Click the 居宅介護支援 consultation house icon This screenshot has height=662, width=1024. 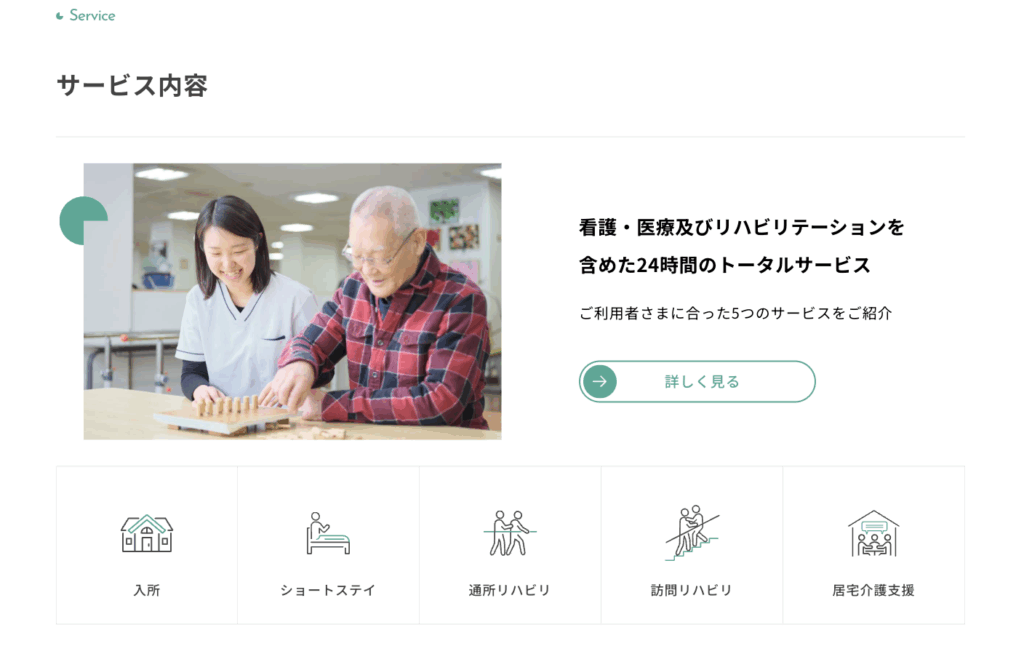(x=873, y=533)
